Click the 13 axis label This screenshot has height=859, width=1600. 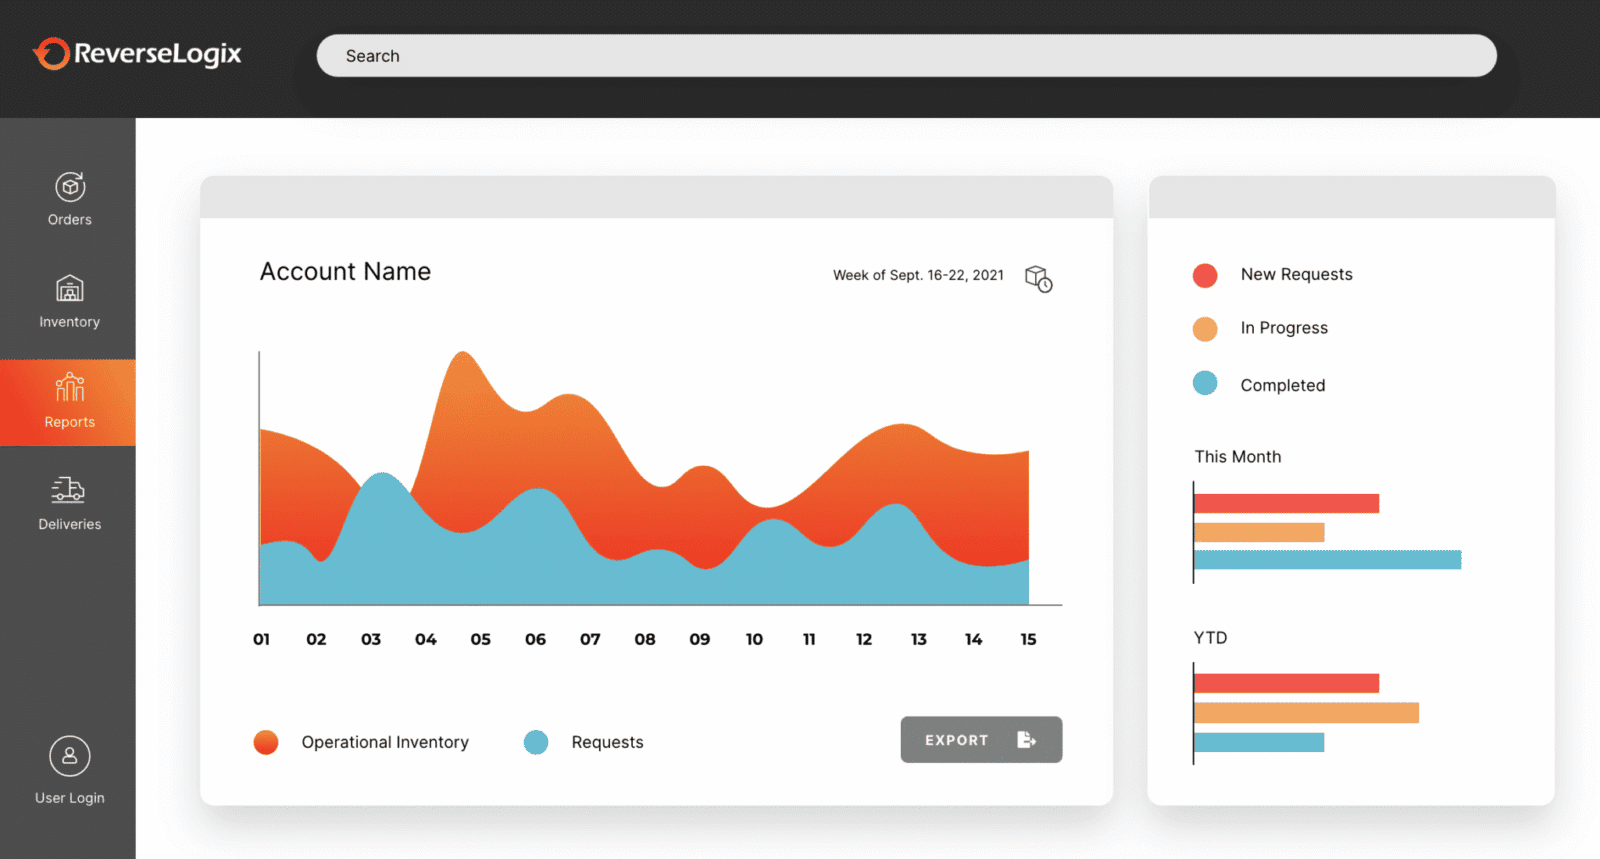coord(918,639)
